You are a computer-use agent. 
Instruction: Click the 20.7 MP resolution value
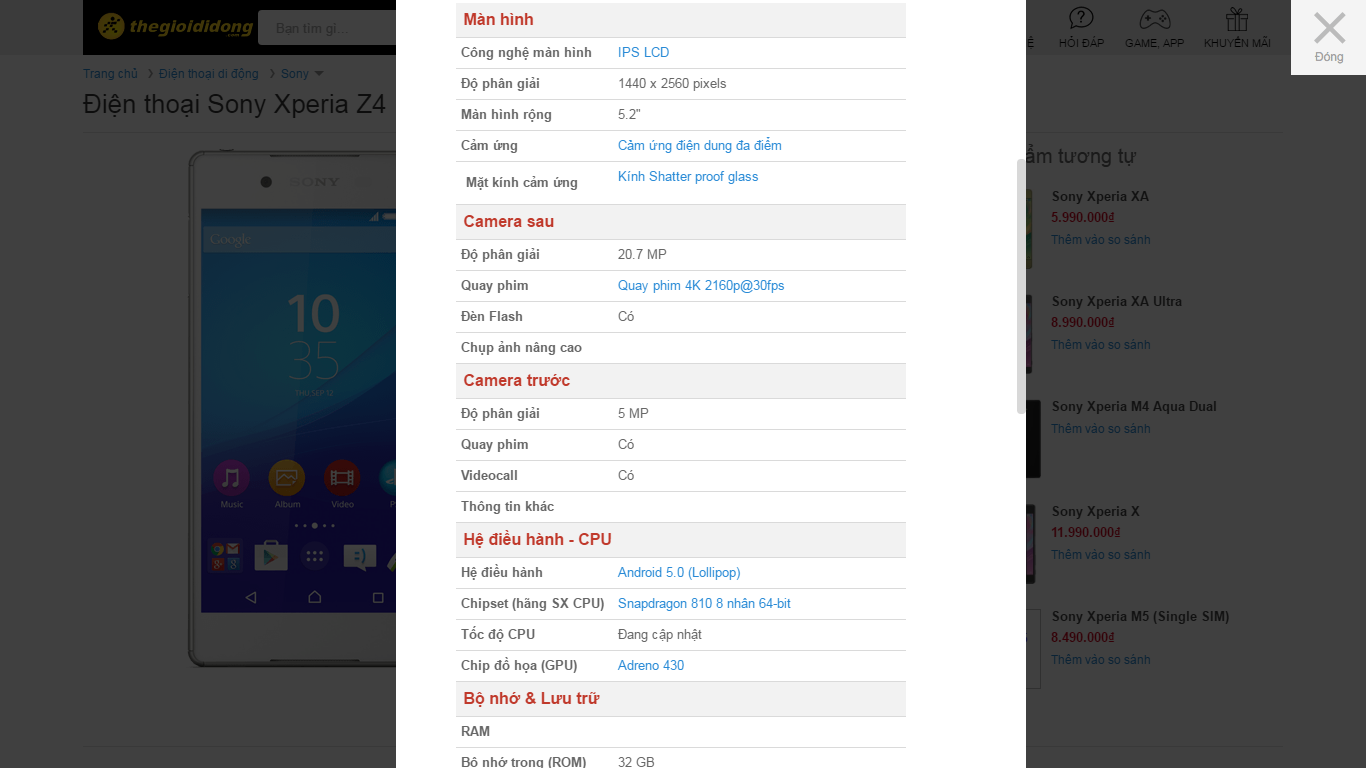642,255
